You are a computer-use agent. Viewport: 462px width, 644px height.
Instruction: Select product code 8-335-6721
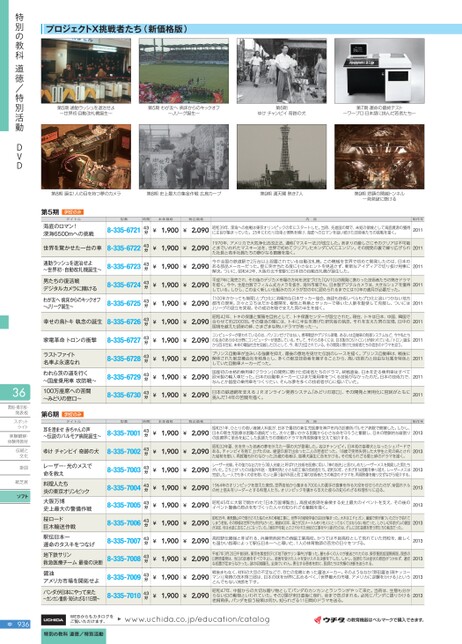tap(124, 230)
